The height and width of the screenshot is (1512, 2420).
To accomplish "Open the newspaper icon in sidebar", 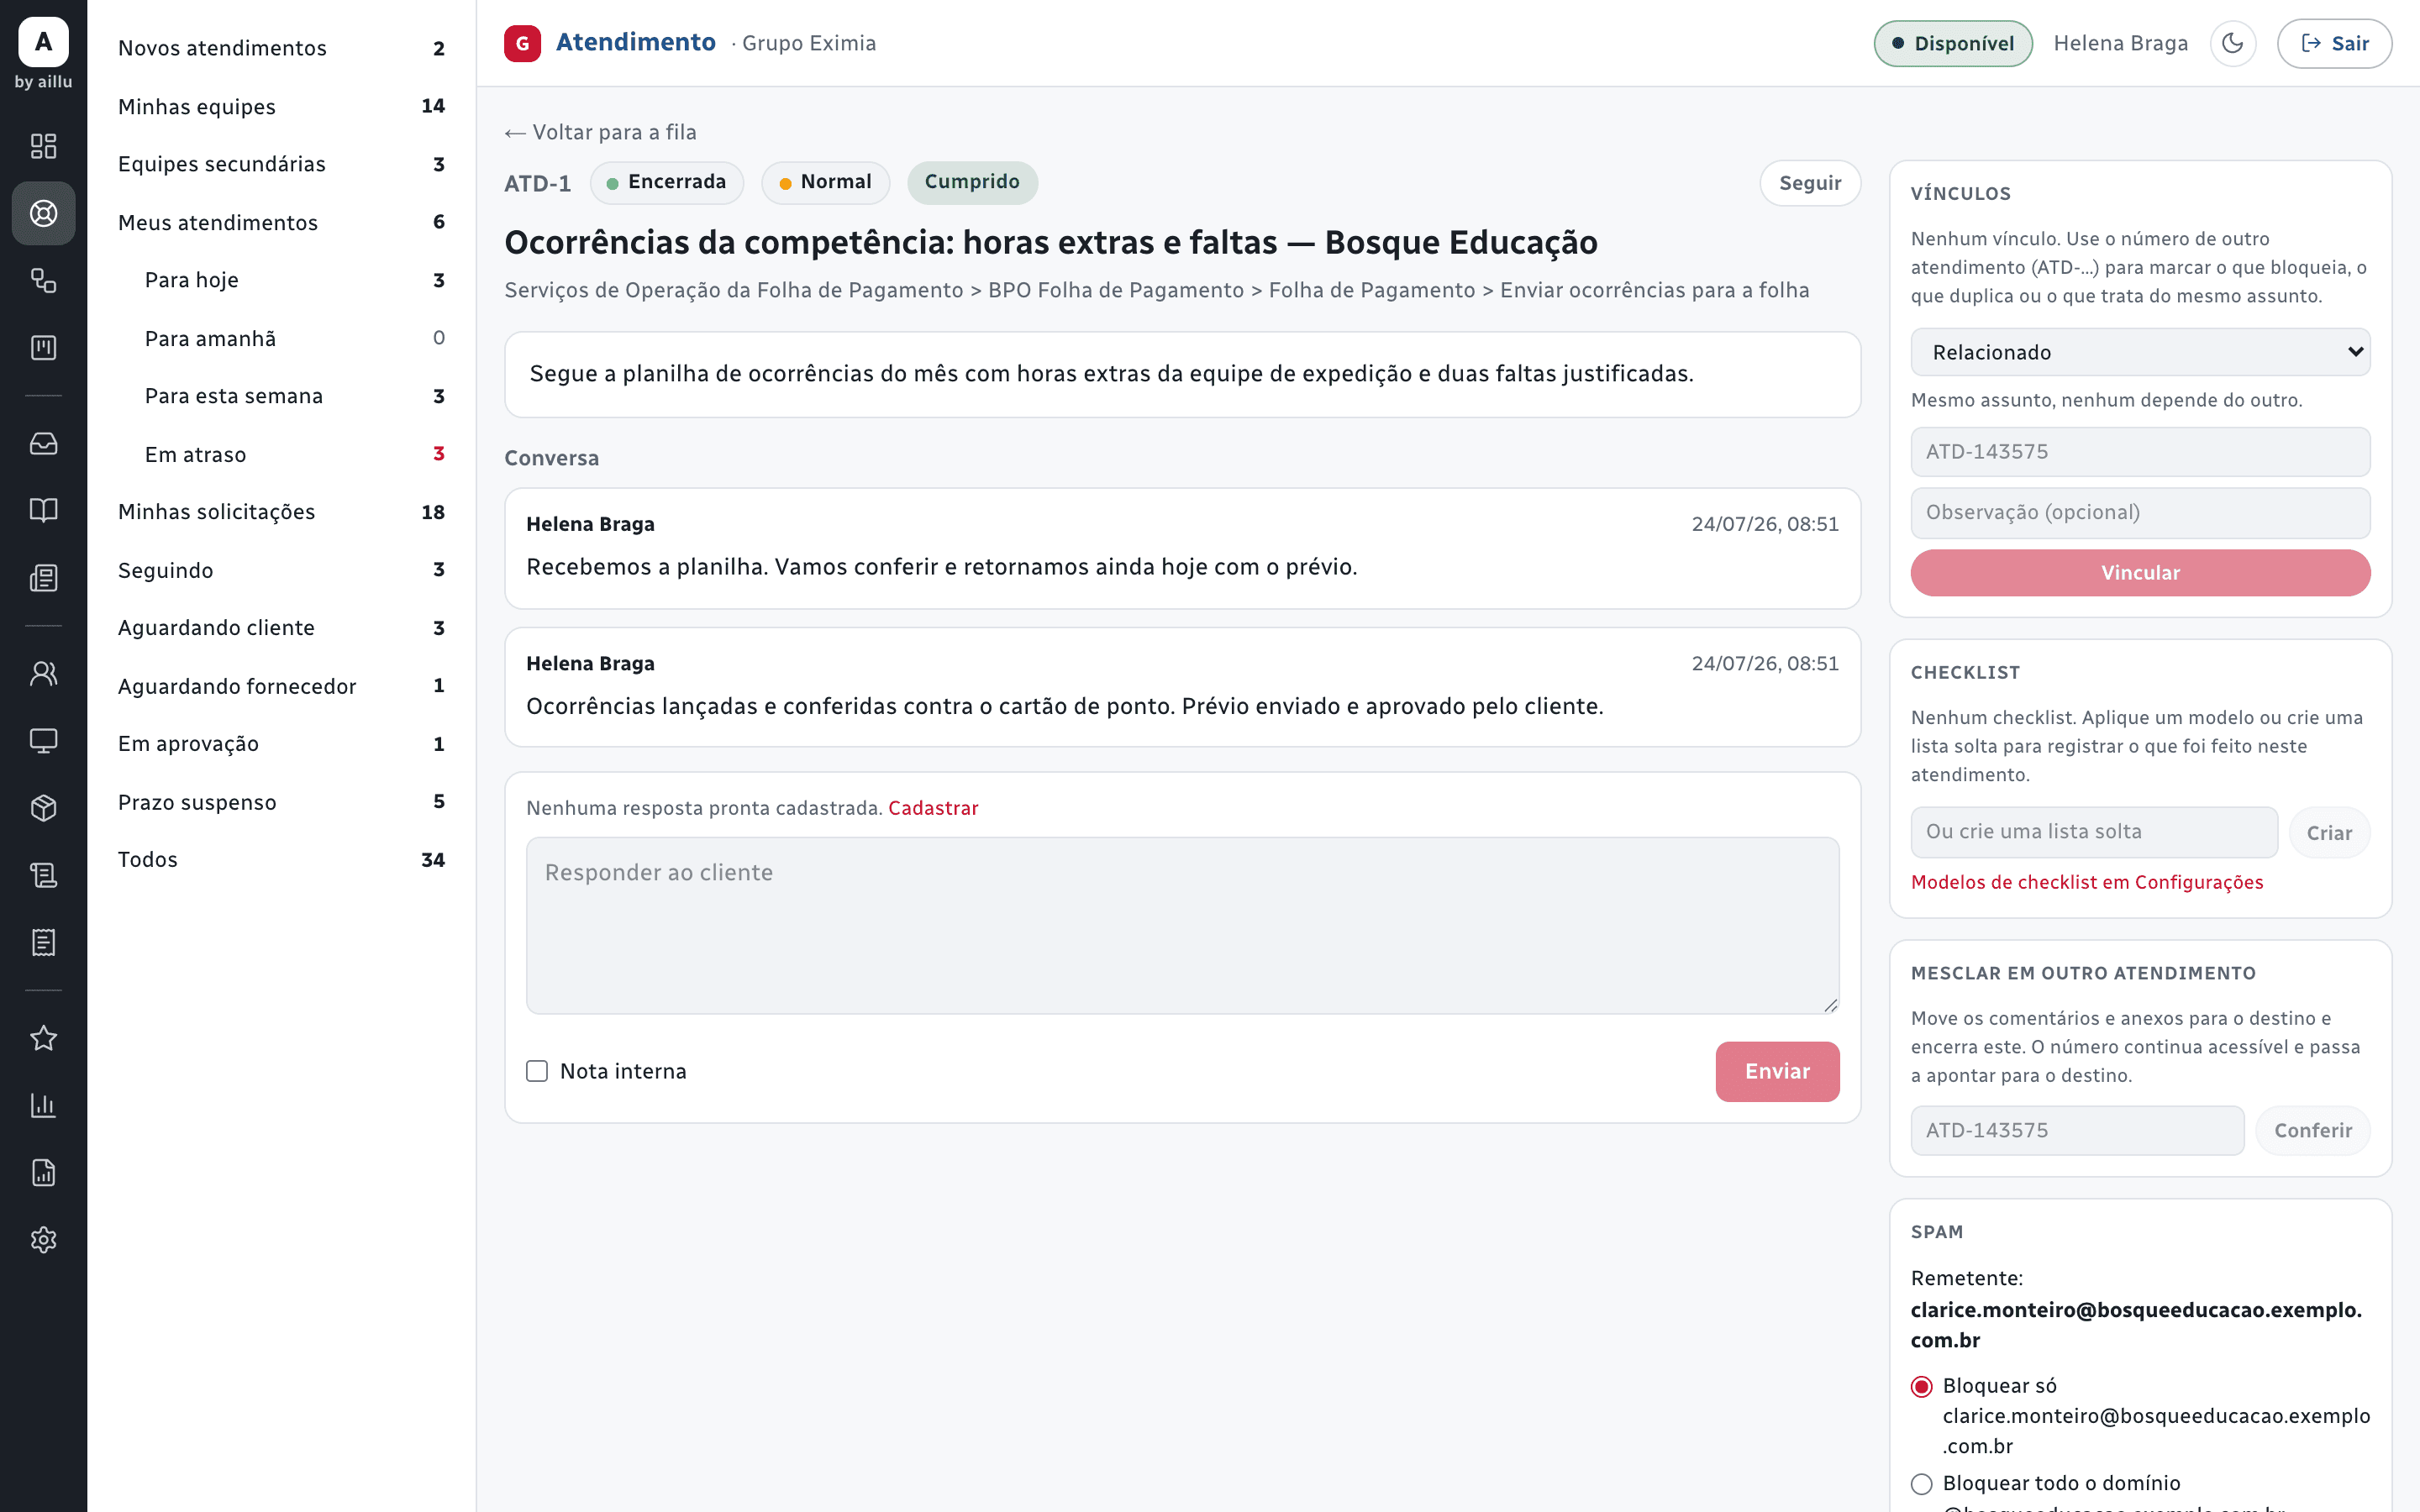I will click(43, 577).
